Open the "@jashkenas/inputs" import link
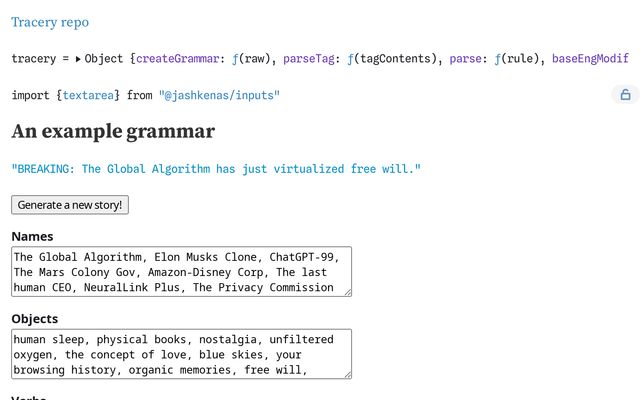 point(219,95)
